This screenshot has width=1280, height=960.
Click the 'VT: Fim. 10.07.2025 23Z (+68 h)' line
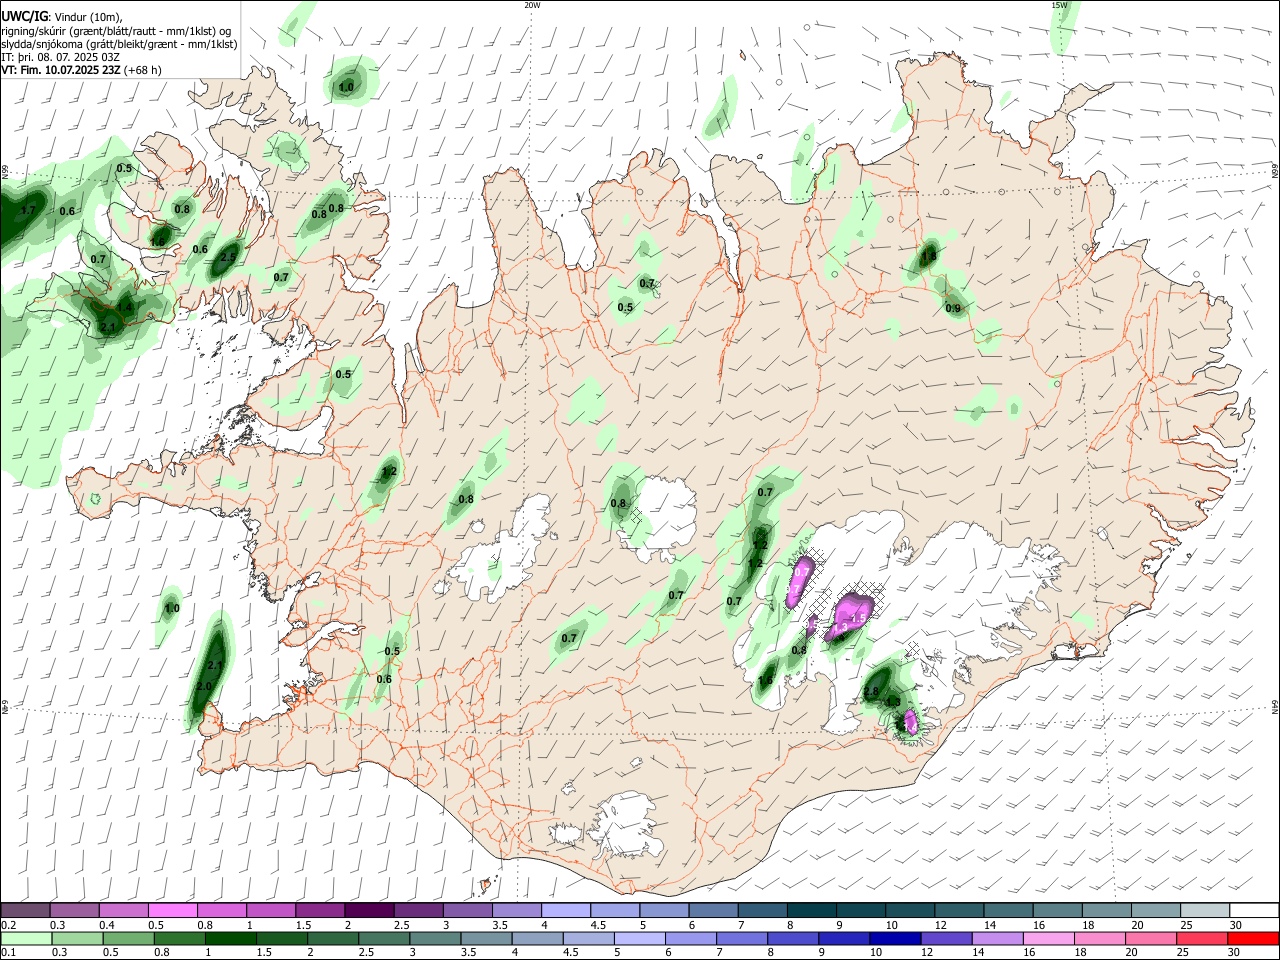(81, 70)
